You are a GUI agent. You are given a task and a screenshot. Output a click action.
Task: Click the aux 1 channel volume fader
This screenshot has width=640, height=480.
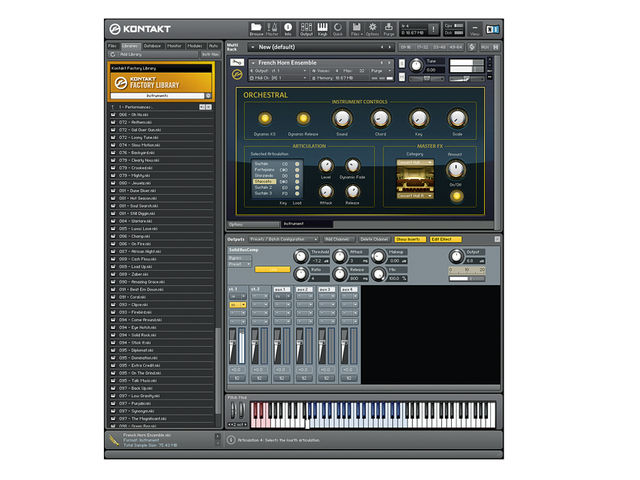(x=278, y=346)
